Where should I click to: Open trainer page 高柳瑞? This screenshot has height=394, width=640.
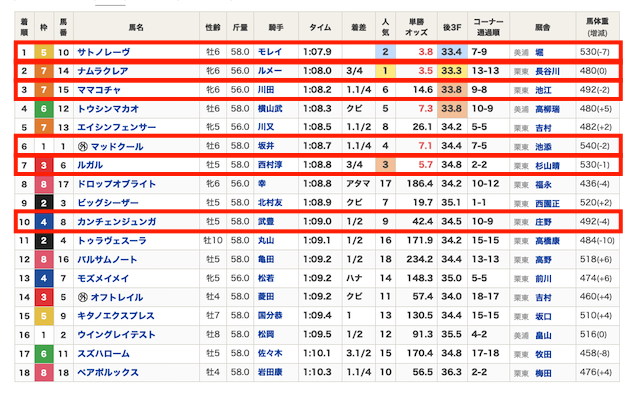547,109
